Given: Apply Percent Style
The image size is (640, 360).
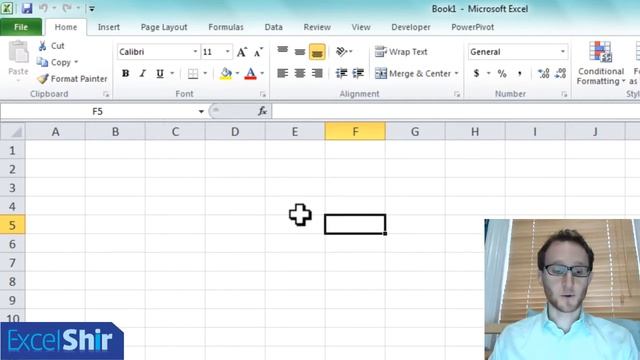Looking at the screenshot, I should [x=502, y=73].
